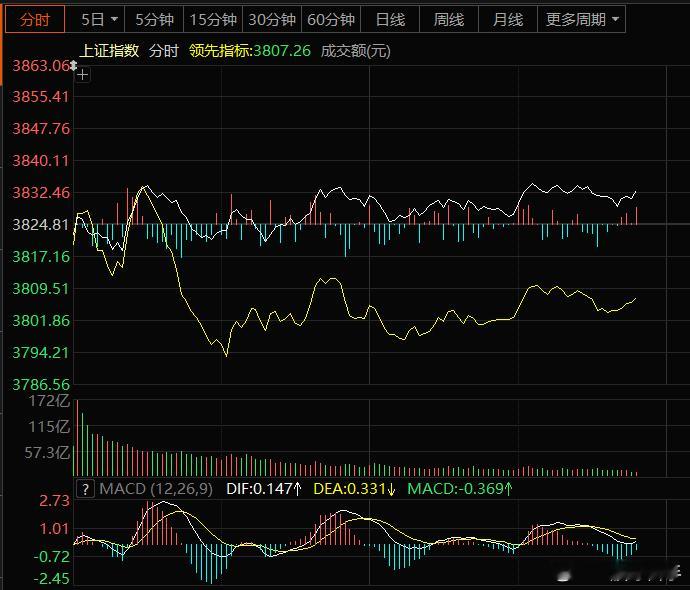Switch to the 60分钟 tab

tap(331, 19)
